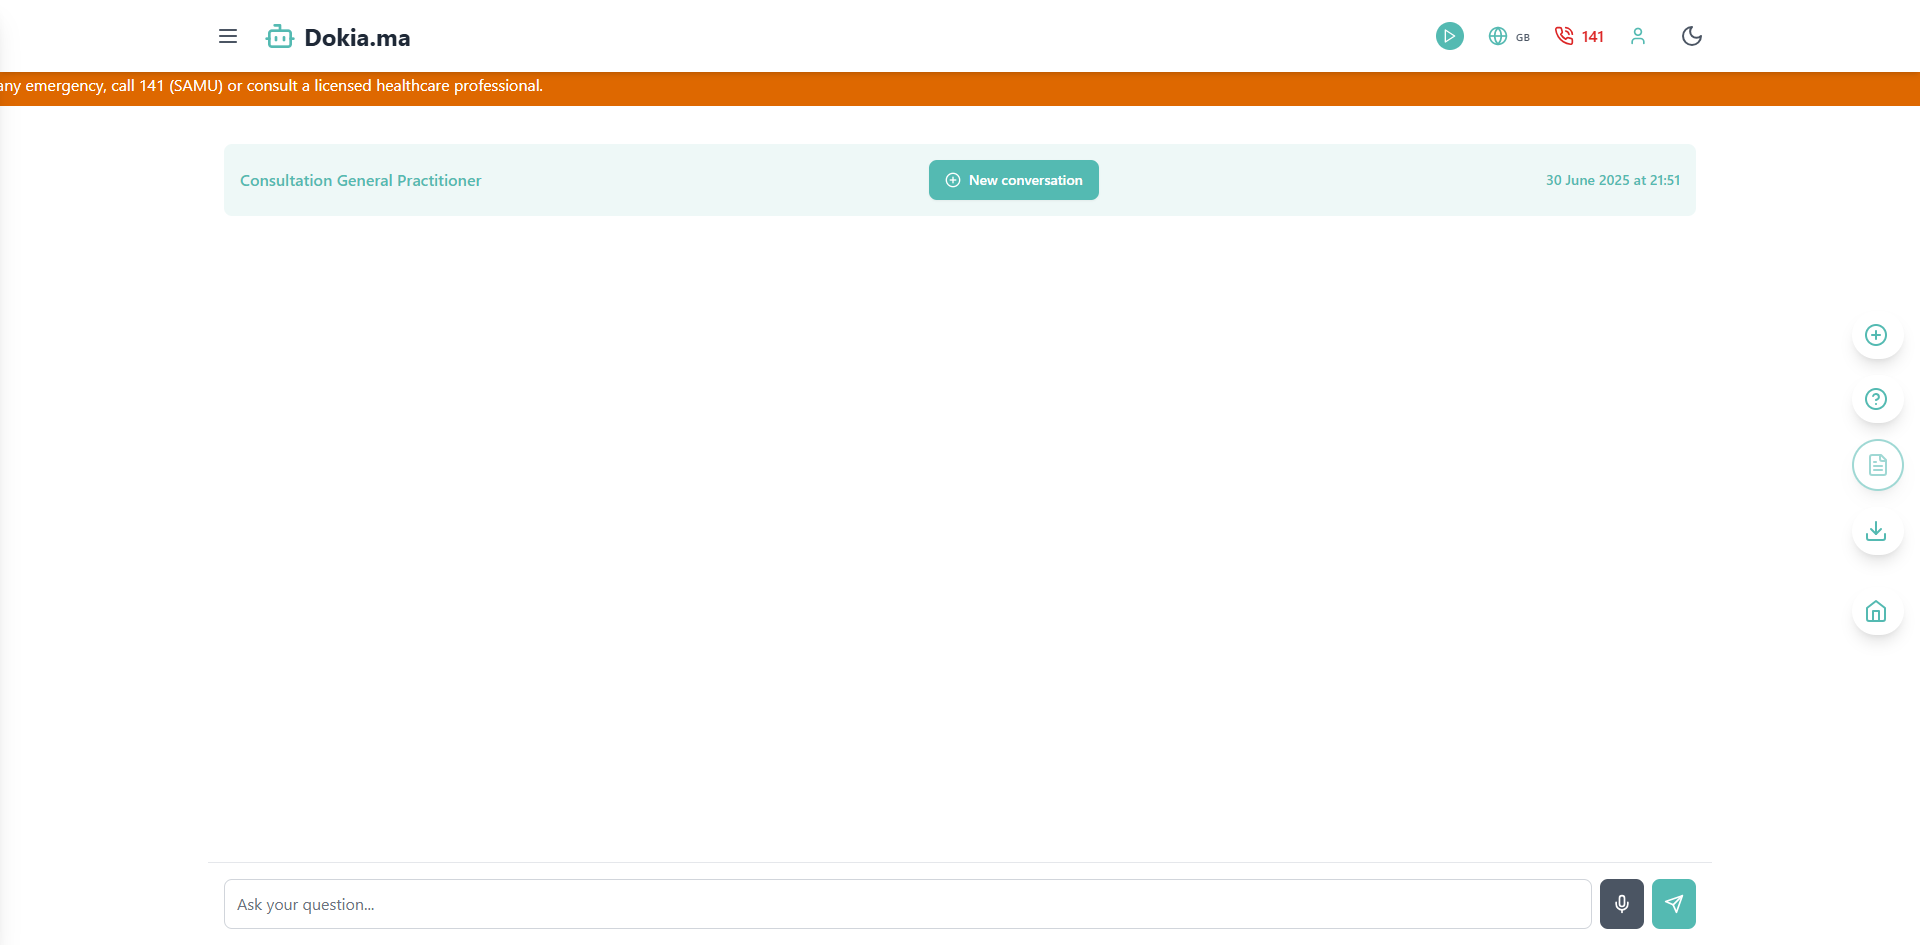1920x945 pixels.
Task: Click Consultation General Practitioner title
Action: [360, 180]
